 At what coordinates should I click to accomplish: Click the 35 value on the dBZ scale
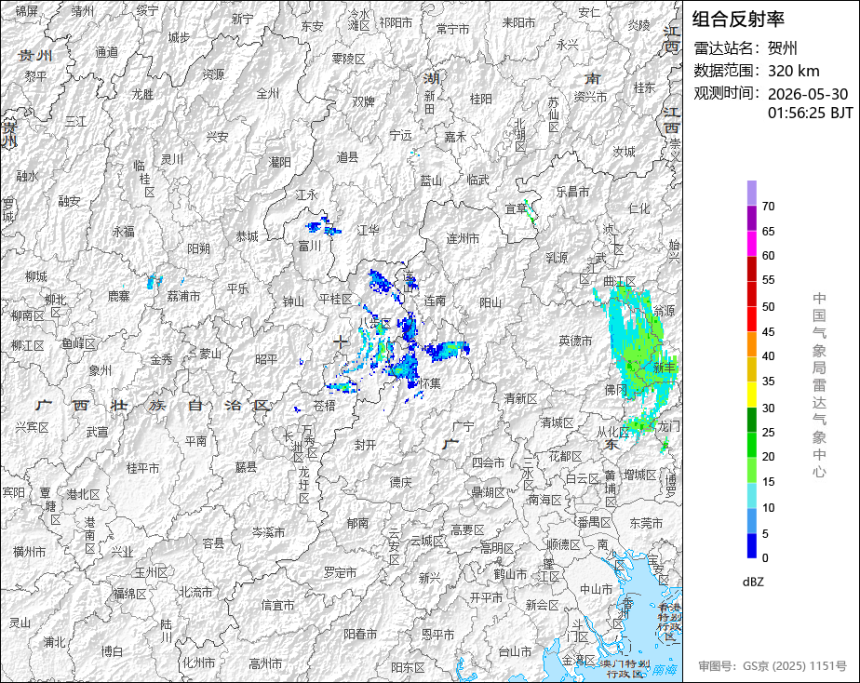(768, 381)
